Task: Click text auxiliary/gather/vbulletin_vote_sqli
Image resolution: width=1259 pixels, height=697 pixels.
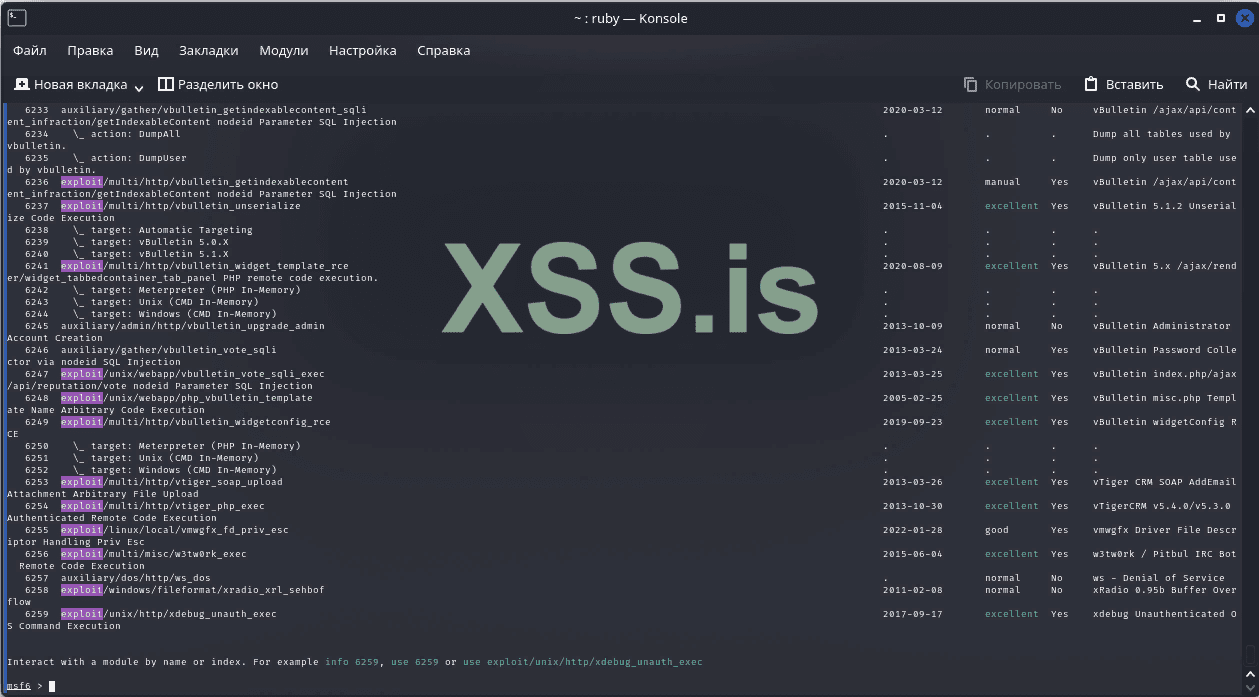Action: coord(169,350)
